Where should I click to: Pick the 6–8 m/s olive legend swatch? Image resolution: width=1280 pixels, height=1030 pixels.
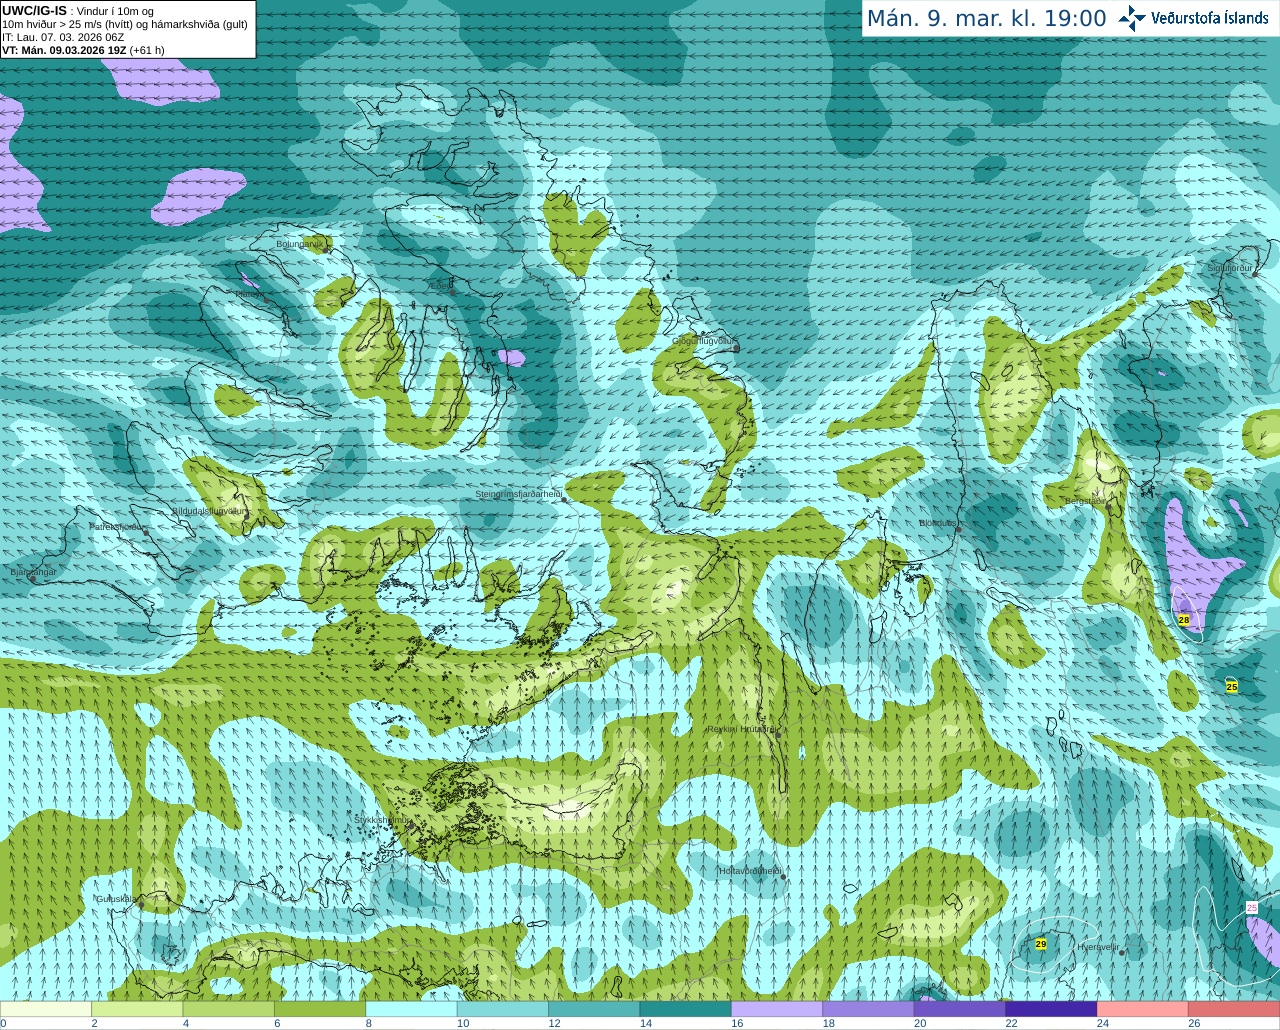[x=320, y=1009]
